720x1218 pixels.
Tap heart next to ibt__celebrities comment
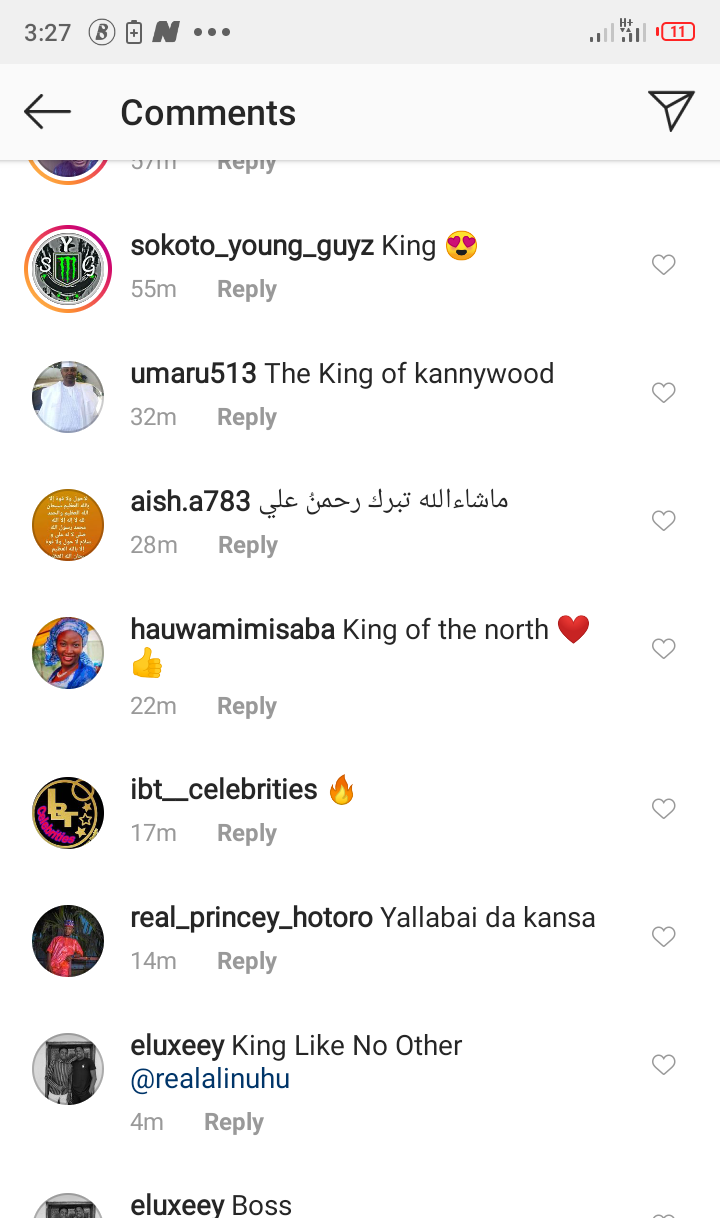click(x=663, y=809)
